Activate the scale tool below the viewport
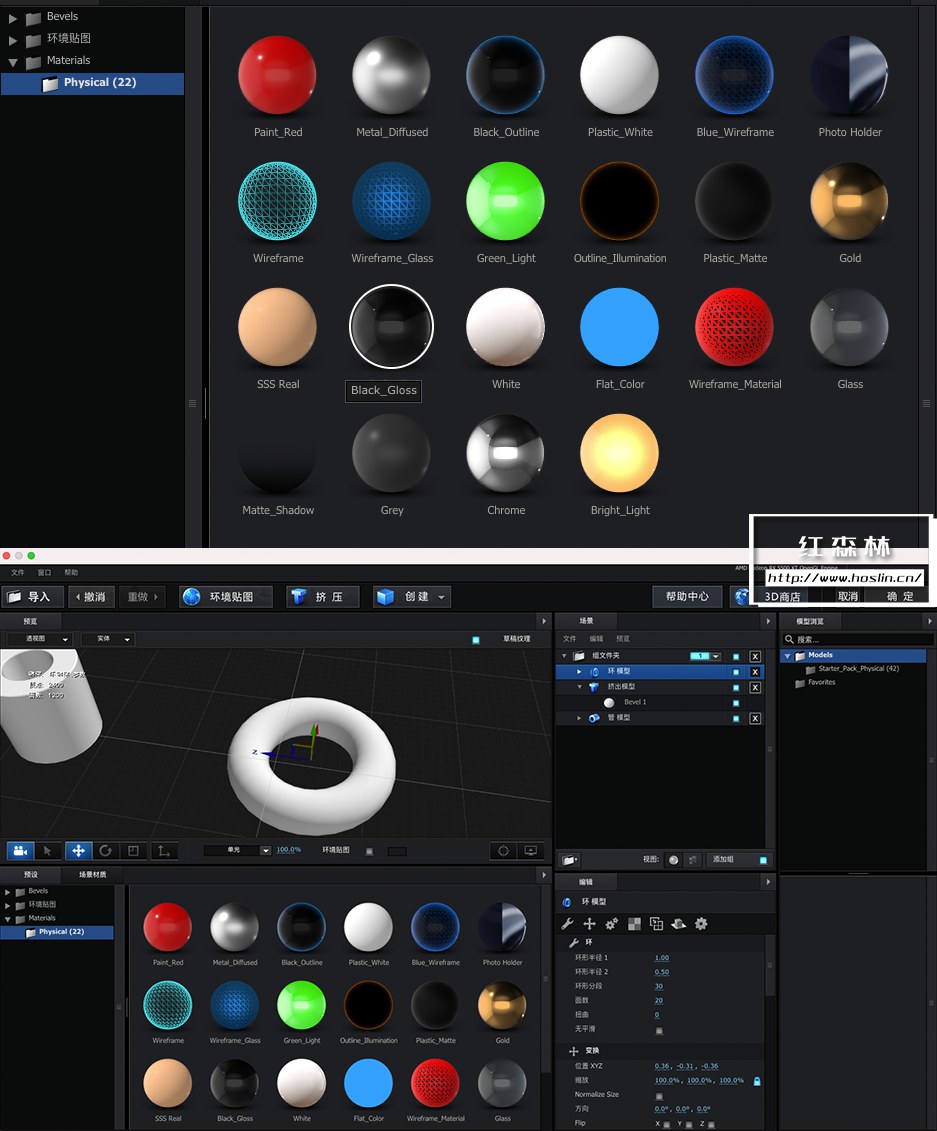Image resolution: width=937 pixels, height=1131 pixels. [x=133, y=850]
